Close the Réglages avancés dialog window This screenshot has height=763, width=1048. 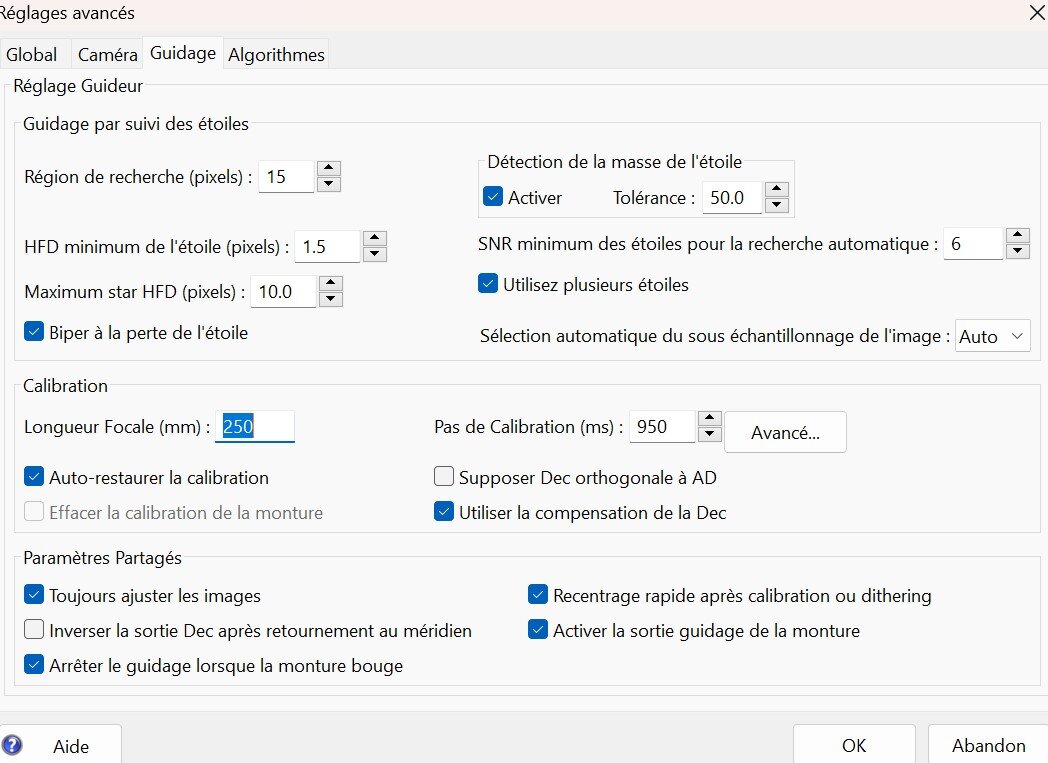[x=1036, y=13]
